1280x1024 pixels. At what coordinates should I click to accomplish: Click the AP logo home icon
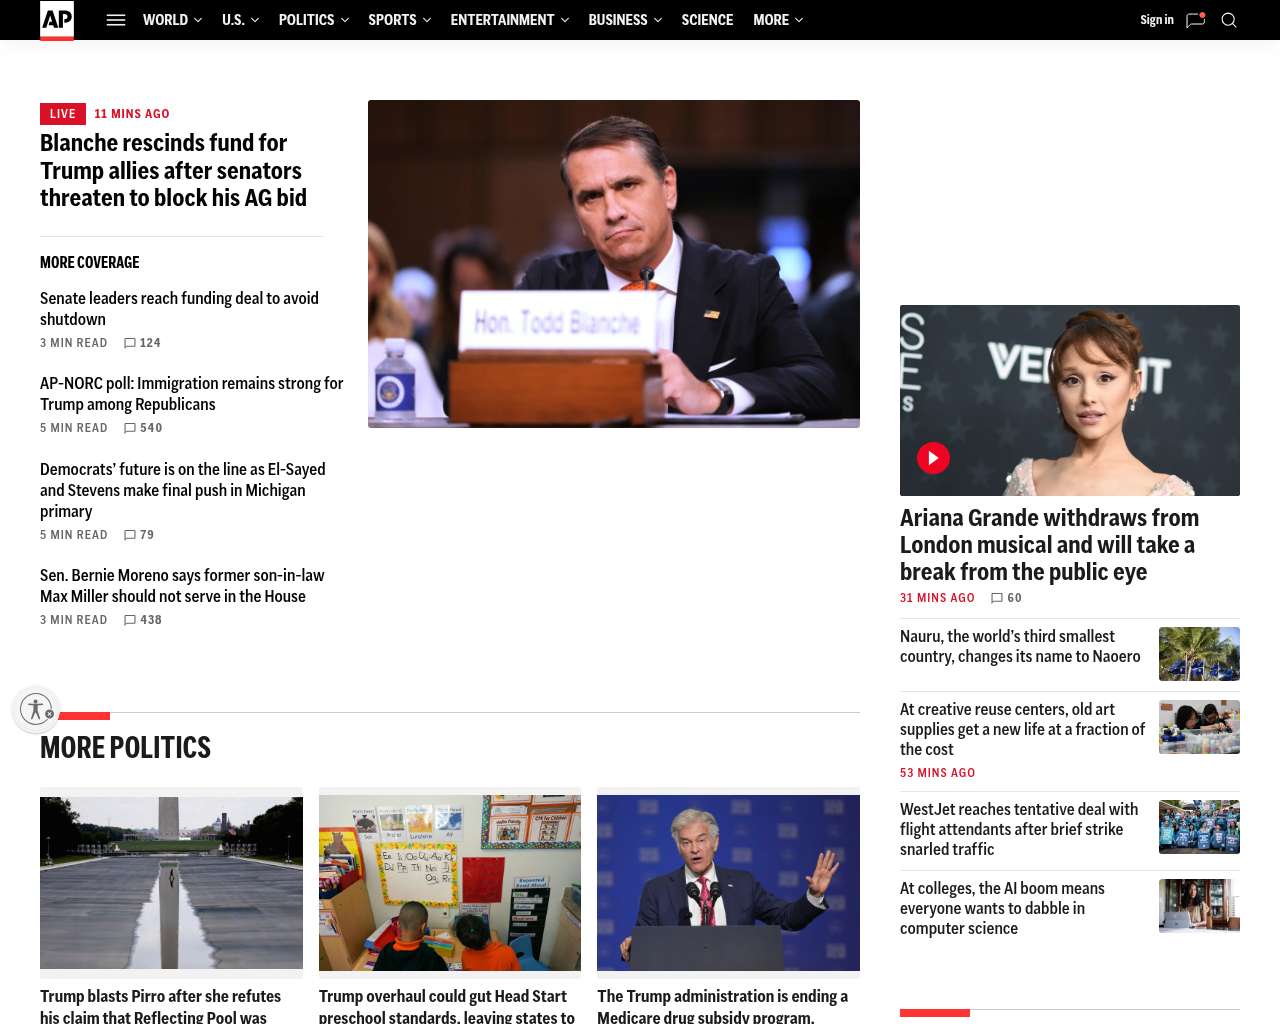click(x=57, y=20)
